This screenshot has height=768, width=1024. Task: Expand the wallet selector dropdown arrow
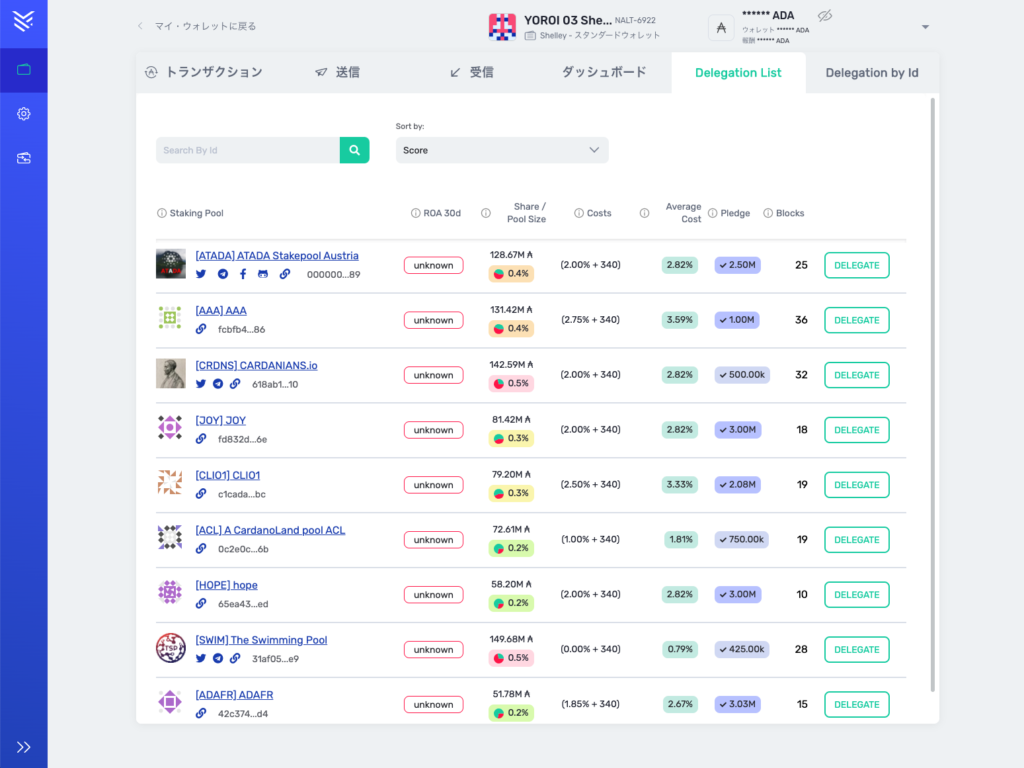coord(925,27)
